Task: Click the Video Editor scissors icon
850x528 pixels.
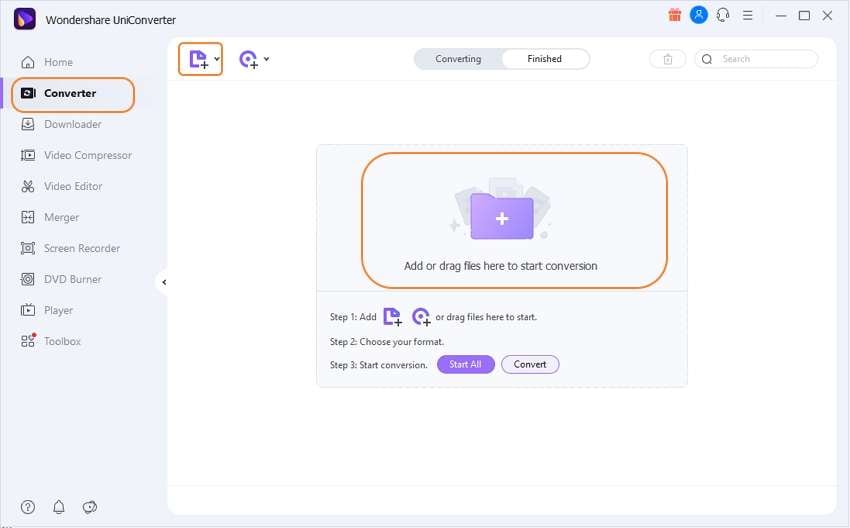Action: (28, 186)
